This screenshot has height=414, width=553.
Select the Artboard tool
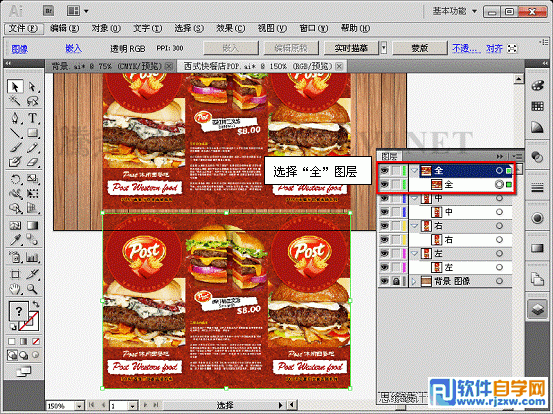[15, 274]
